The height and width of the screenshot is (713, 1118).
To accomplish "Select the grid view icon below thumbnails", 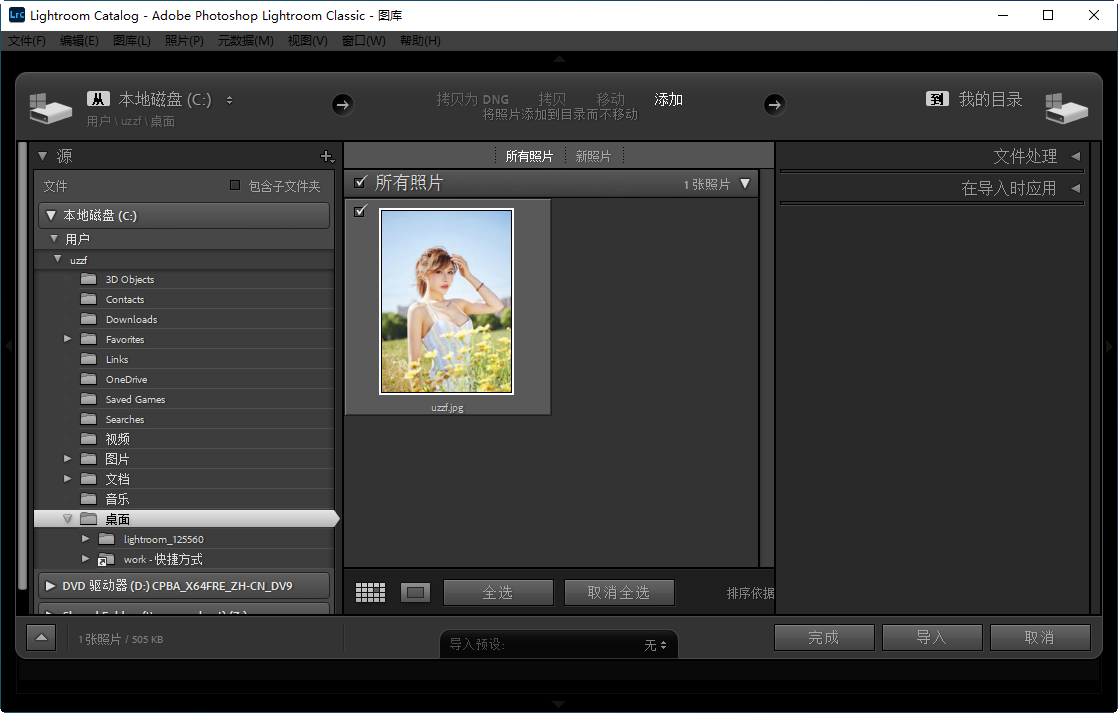I will click(x=370, y=592).
